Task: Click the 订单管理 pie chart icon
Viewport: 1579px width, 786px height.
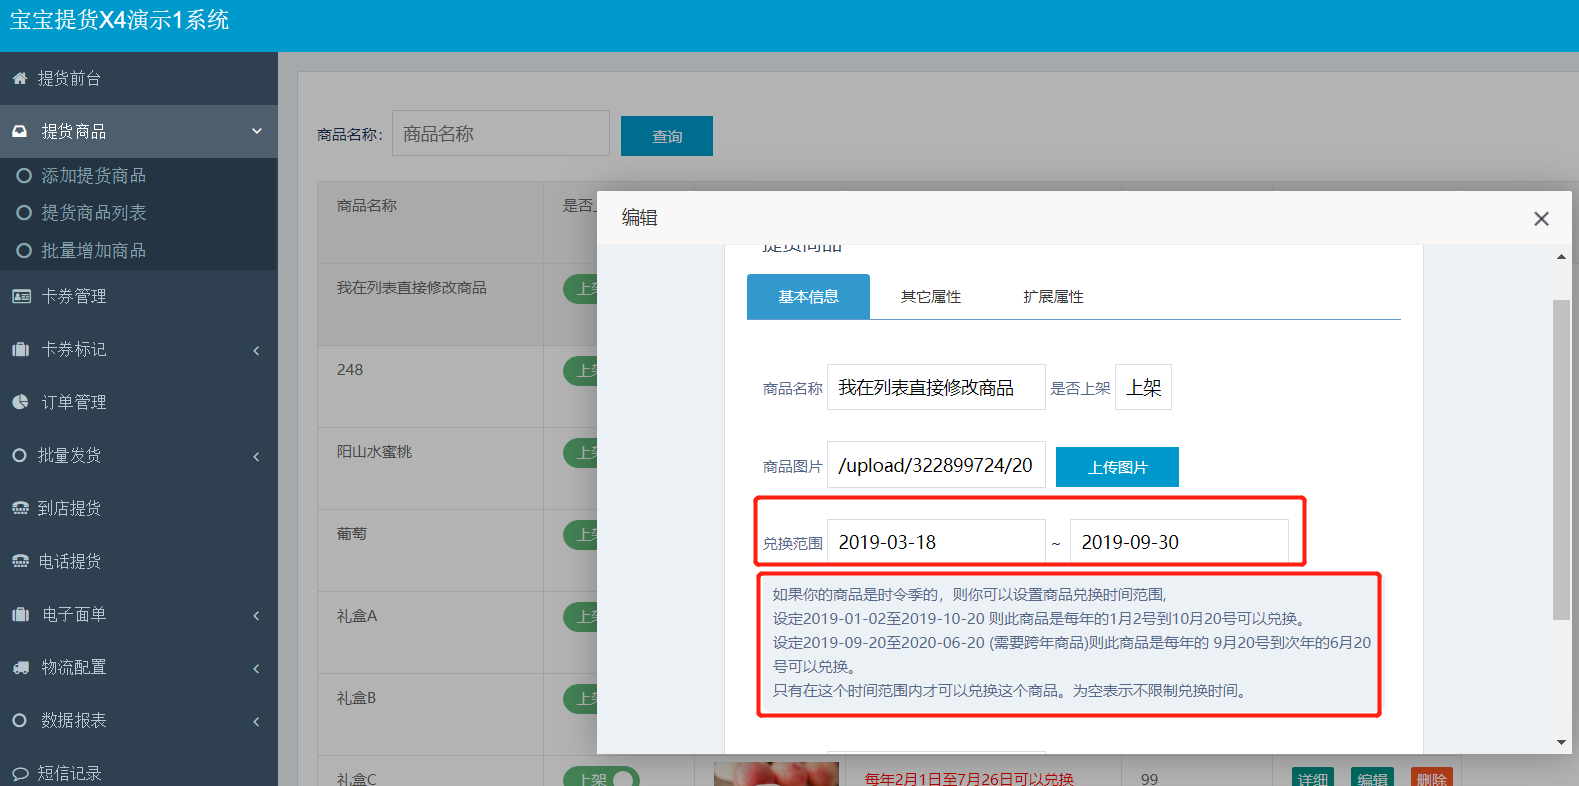Action: 21,402
